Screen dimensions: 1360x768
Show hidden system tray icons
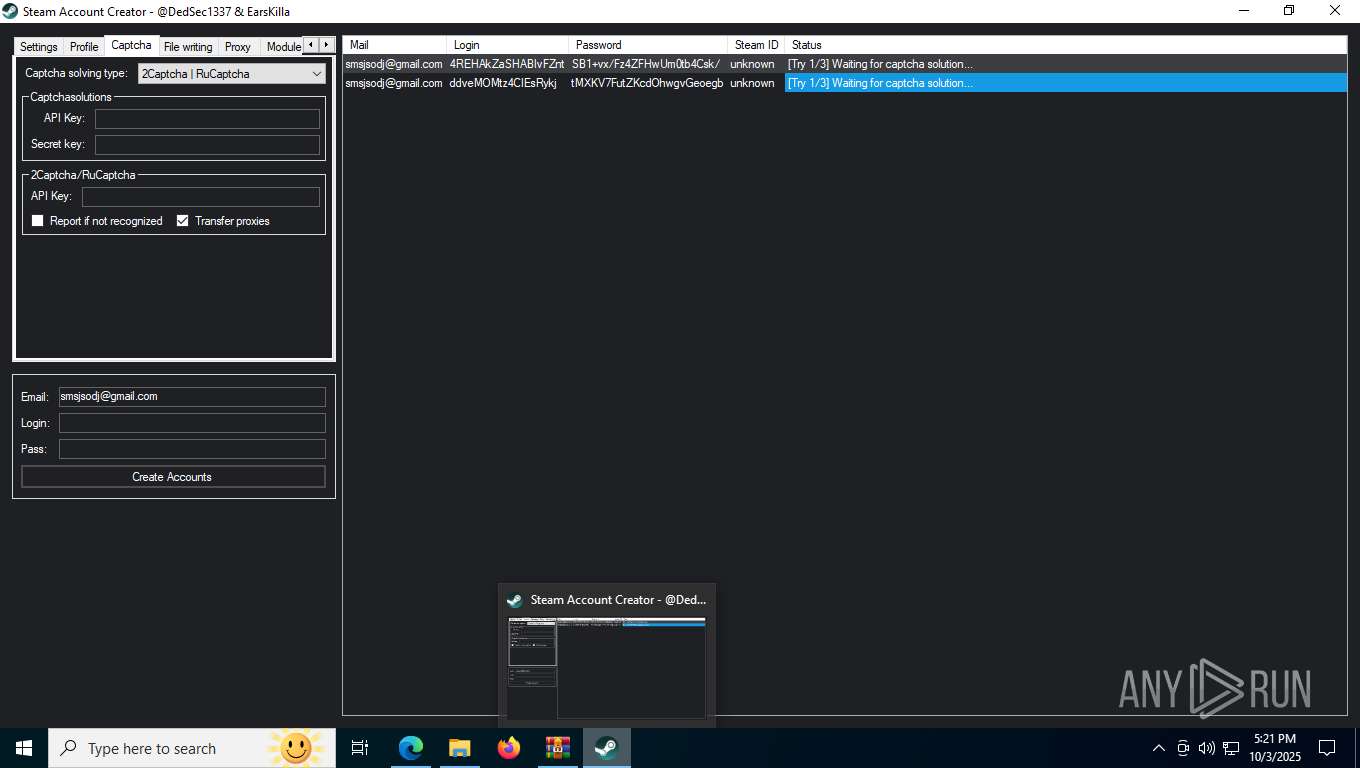(1159, 748)
